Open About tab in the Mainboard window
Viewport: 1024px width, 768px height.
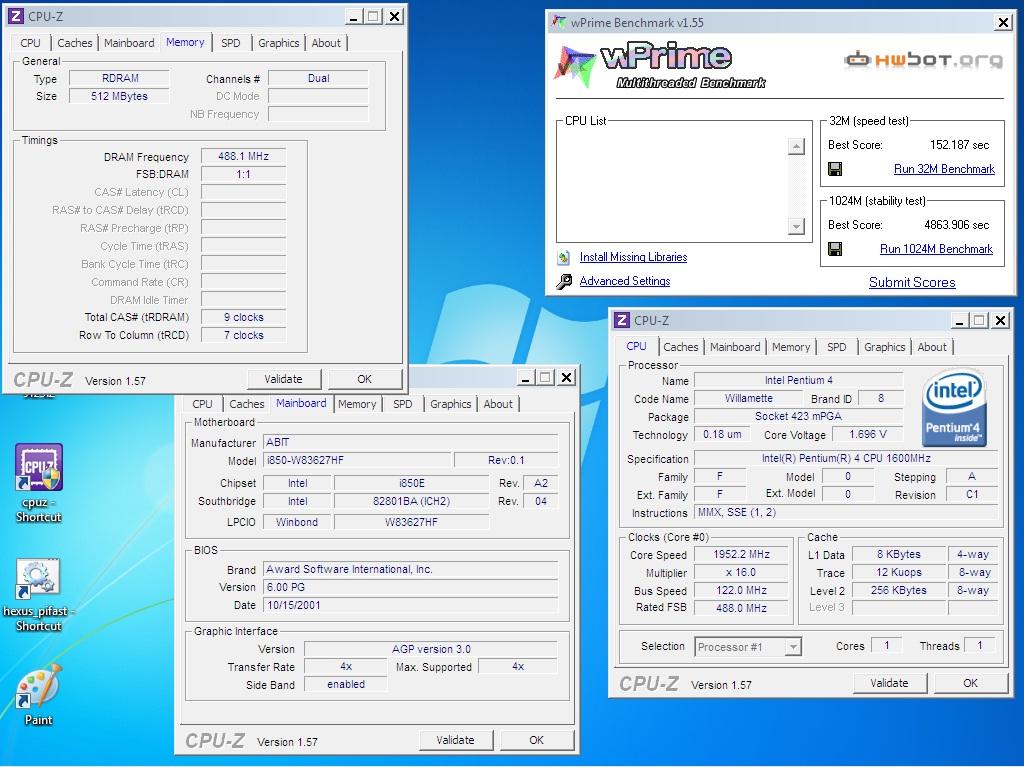tap(498, 404)
